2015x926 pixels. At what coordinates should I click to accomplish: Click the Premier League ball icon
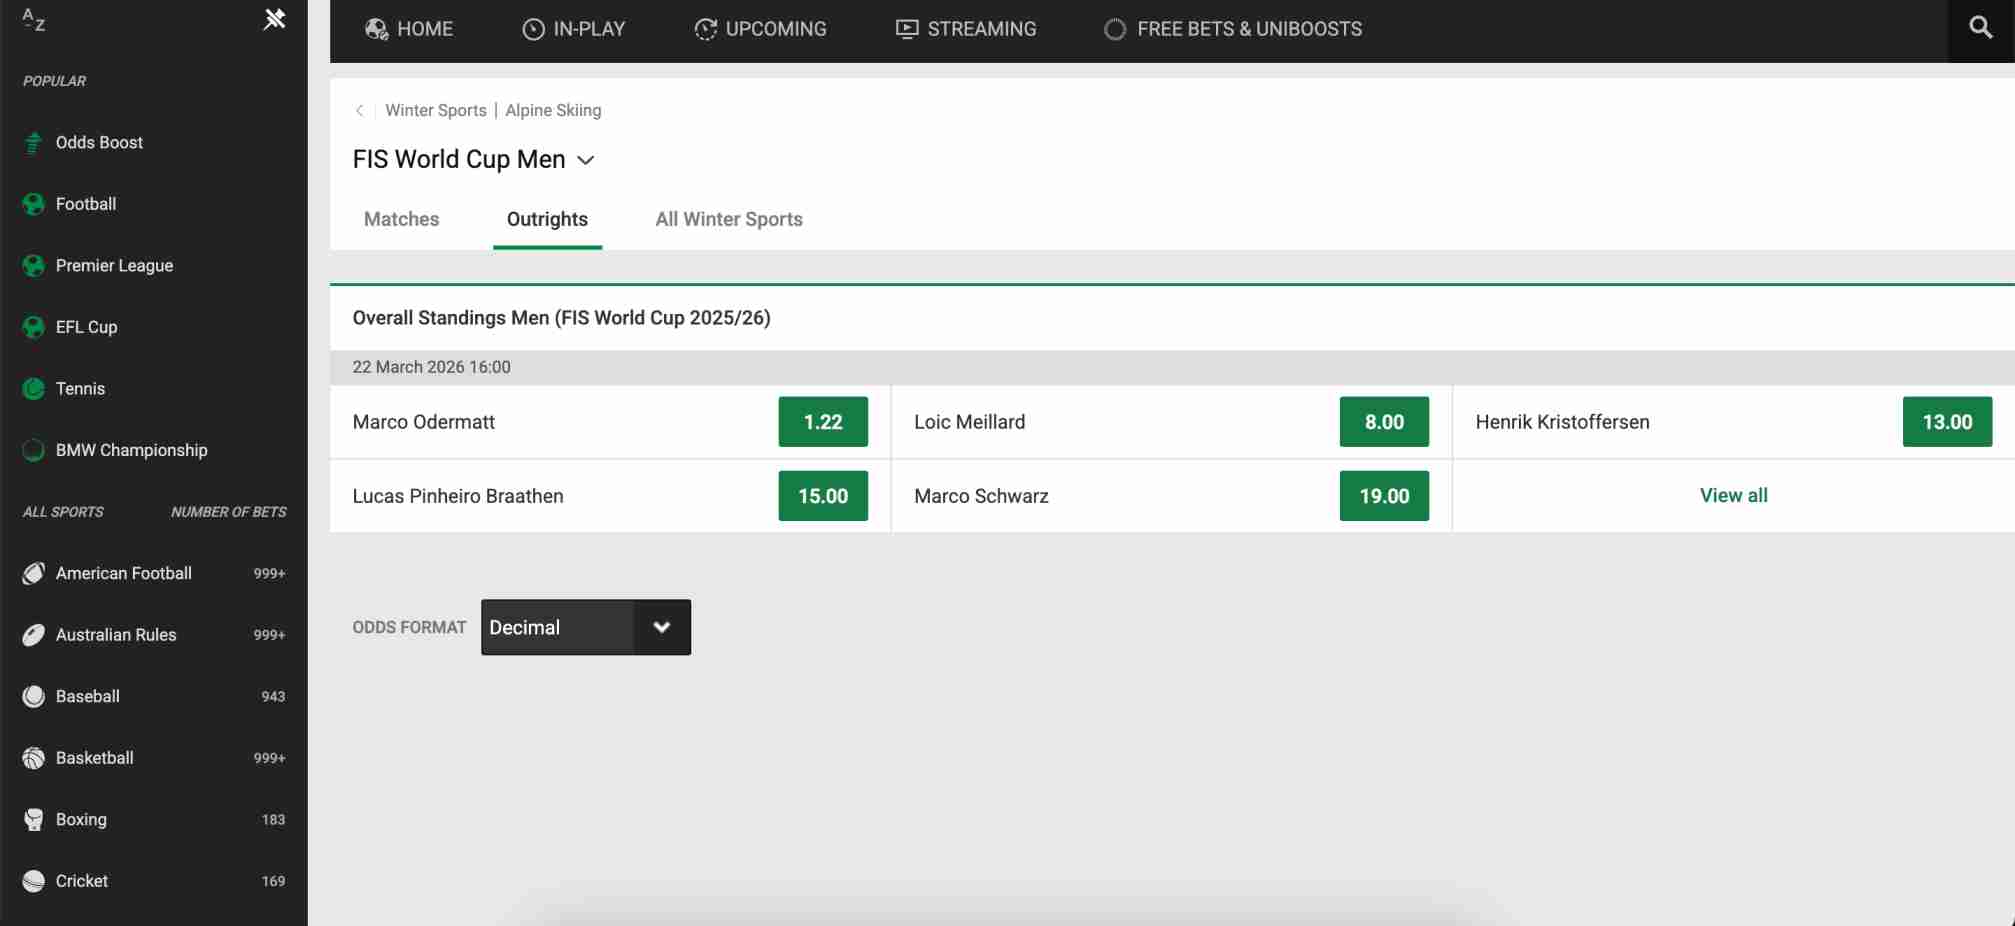[x=33, y=266]
